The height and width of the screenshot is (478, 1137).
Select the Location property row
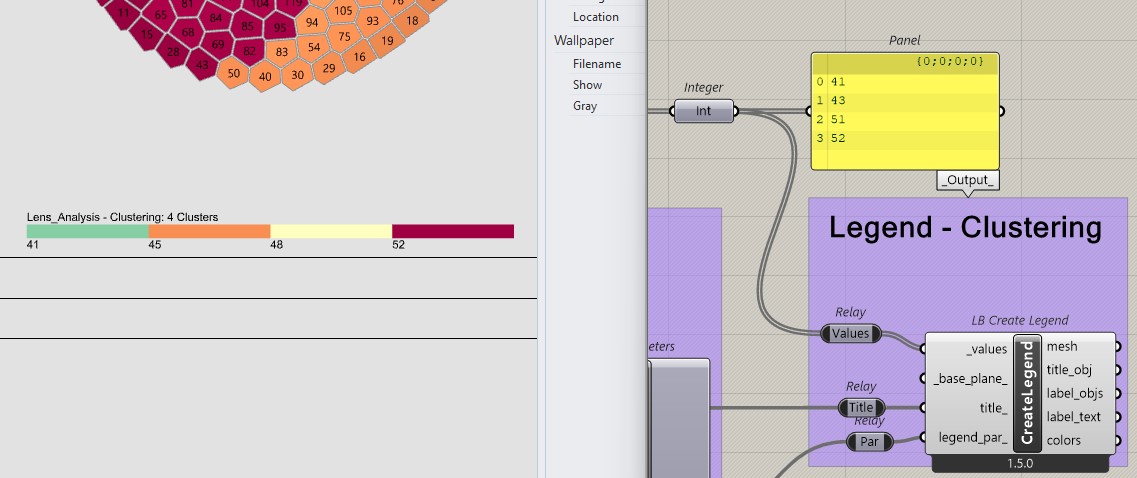point(596,17)
